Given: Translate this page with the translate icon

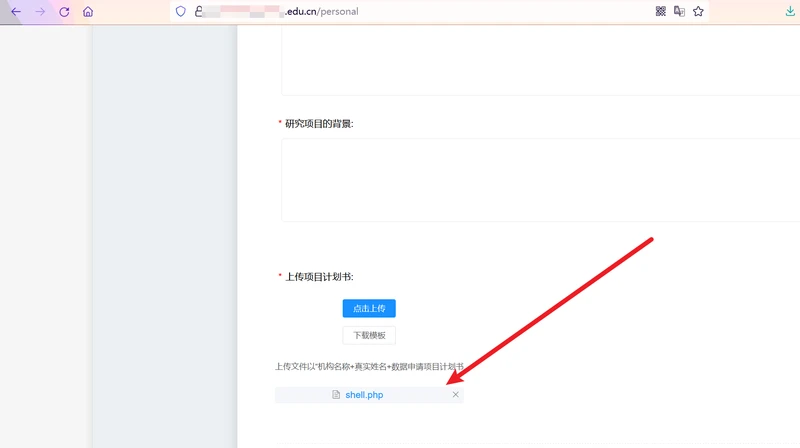Looking at the screenshot, I should [x=679, y=11].
